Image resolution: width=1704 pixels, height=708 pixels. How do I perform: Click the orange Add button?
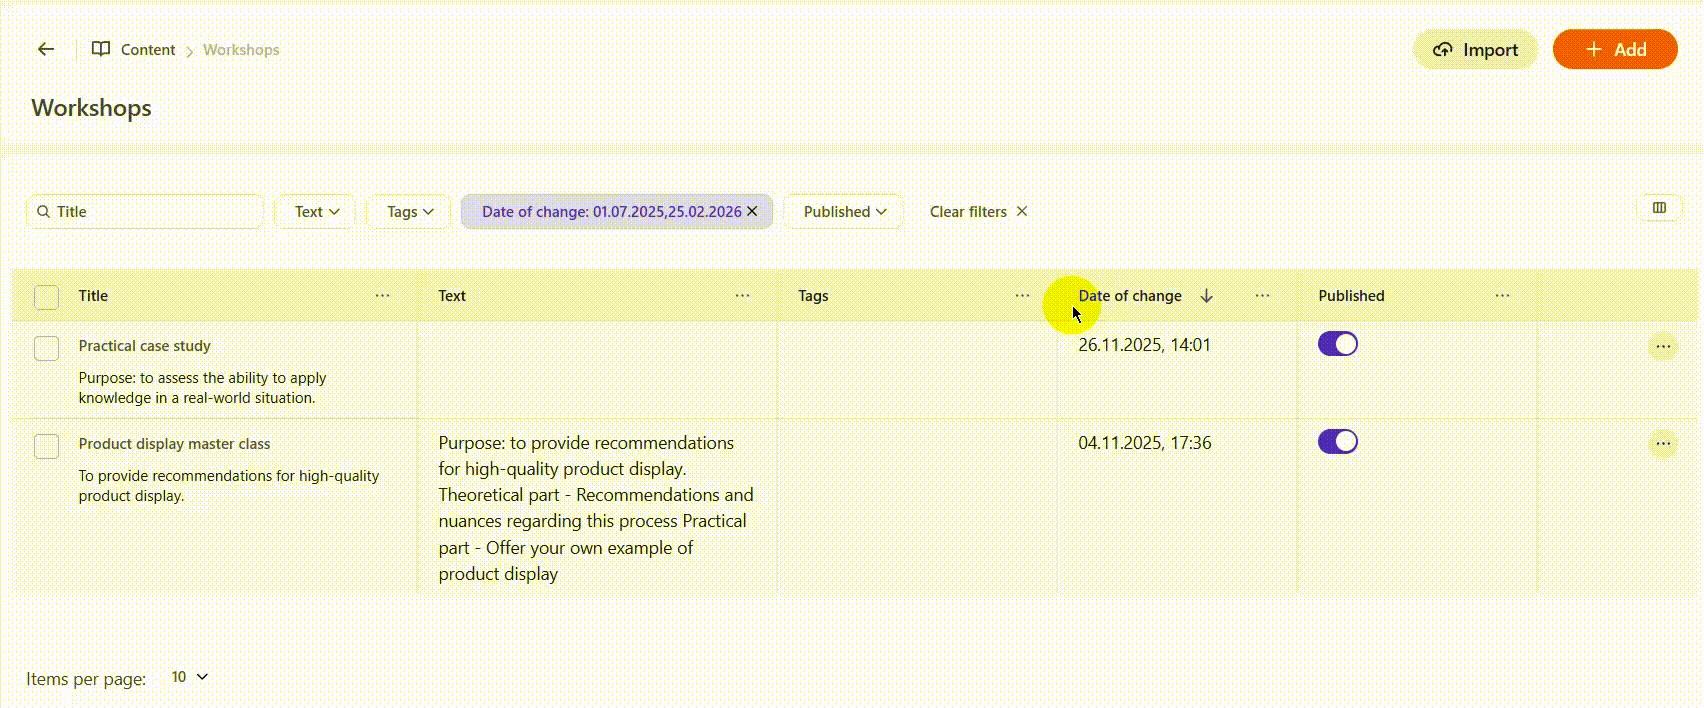click(1614, 50)
